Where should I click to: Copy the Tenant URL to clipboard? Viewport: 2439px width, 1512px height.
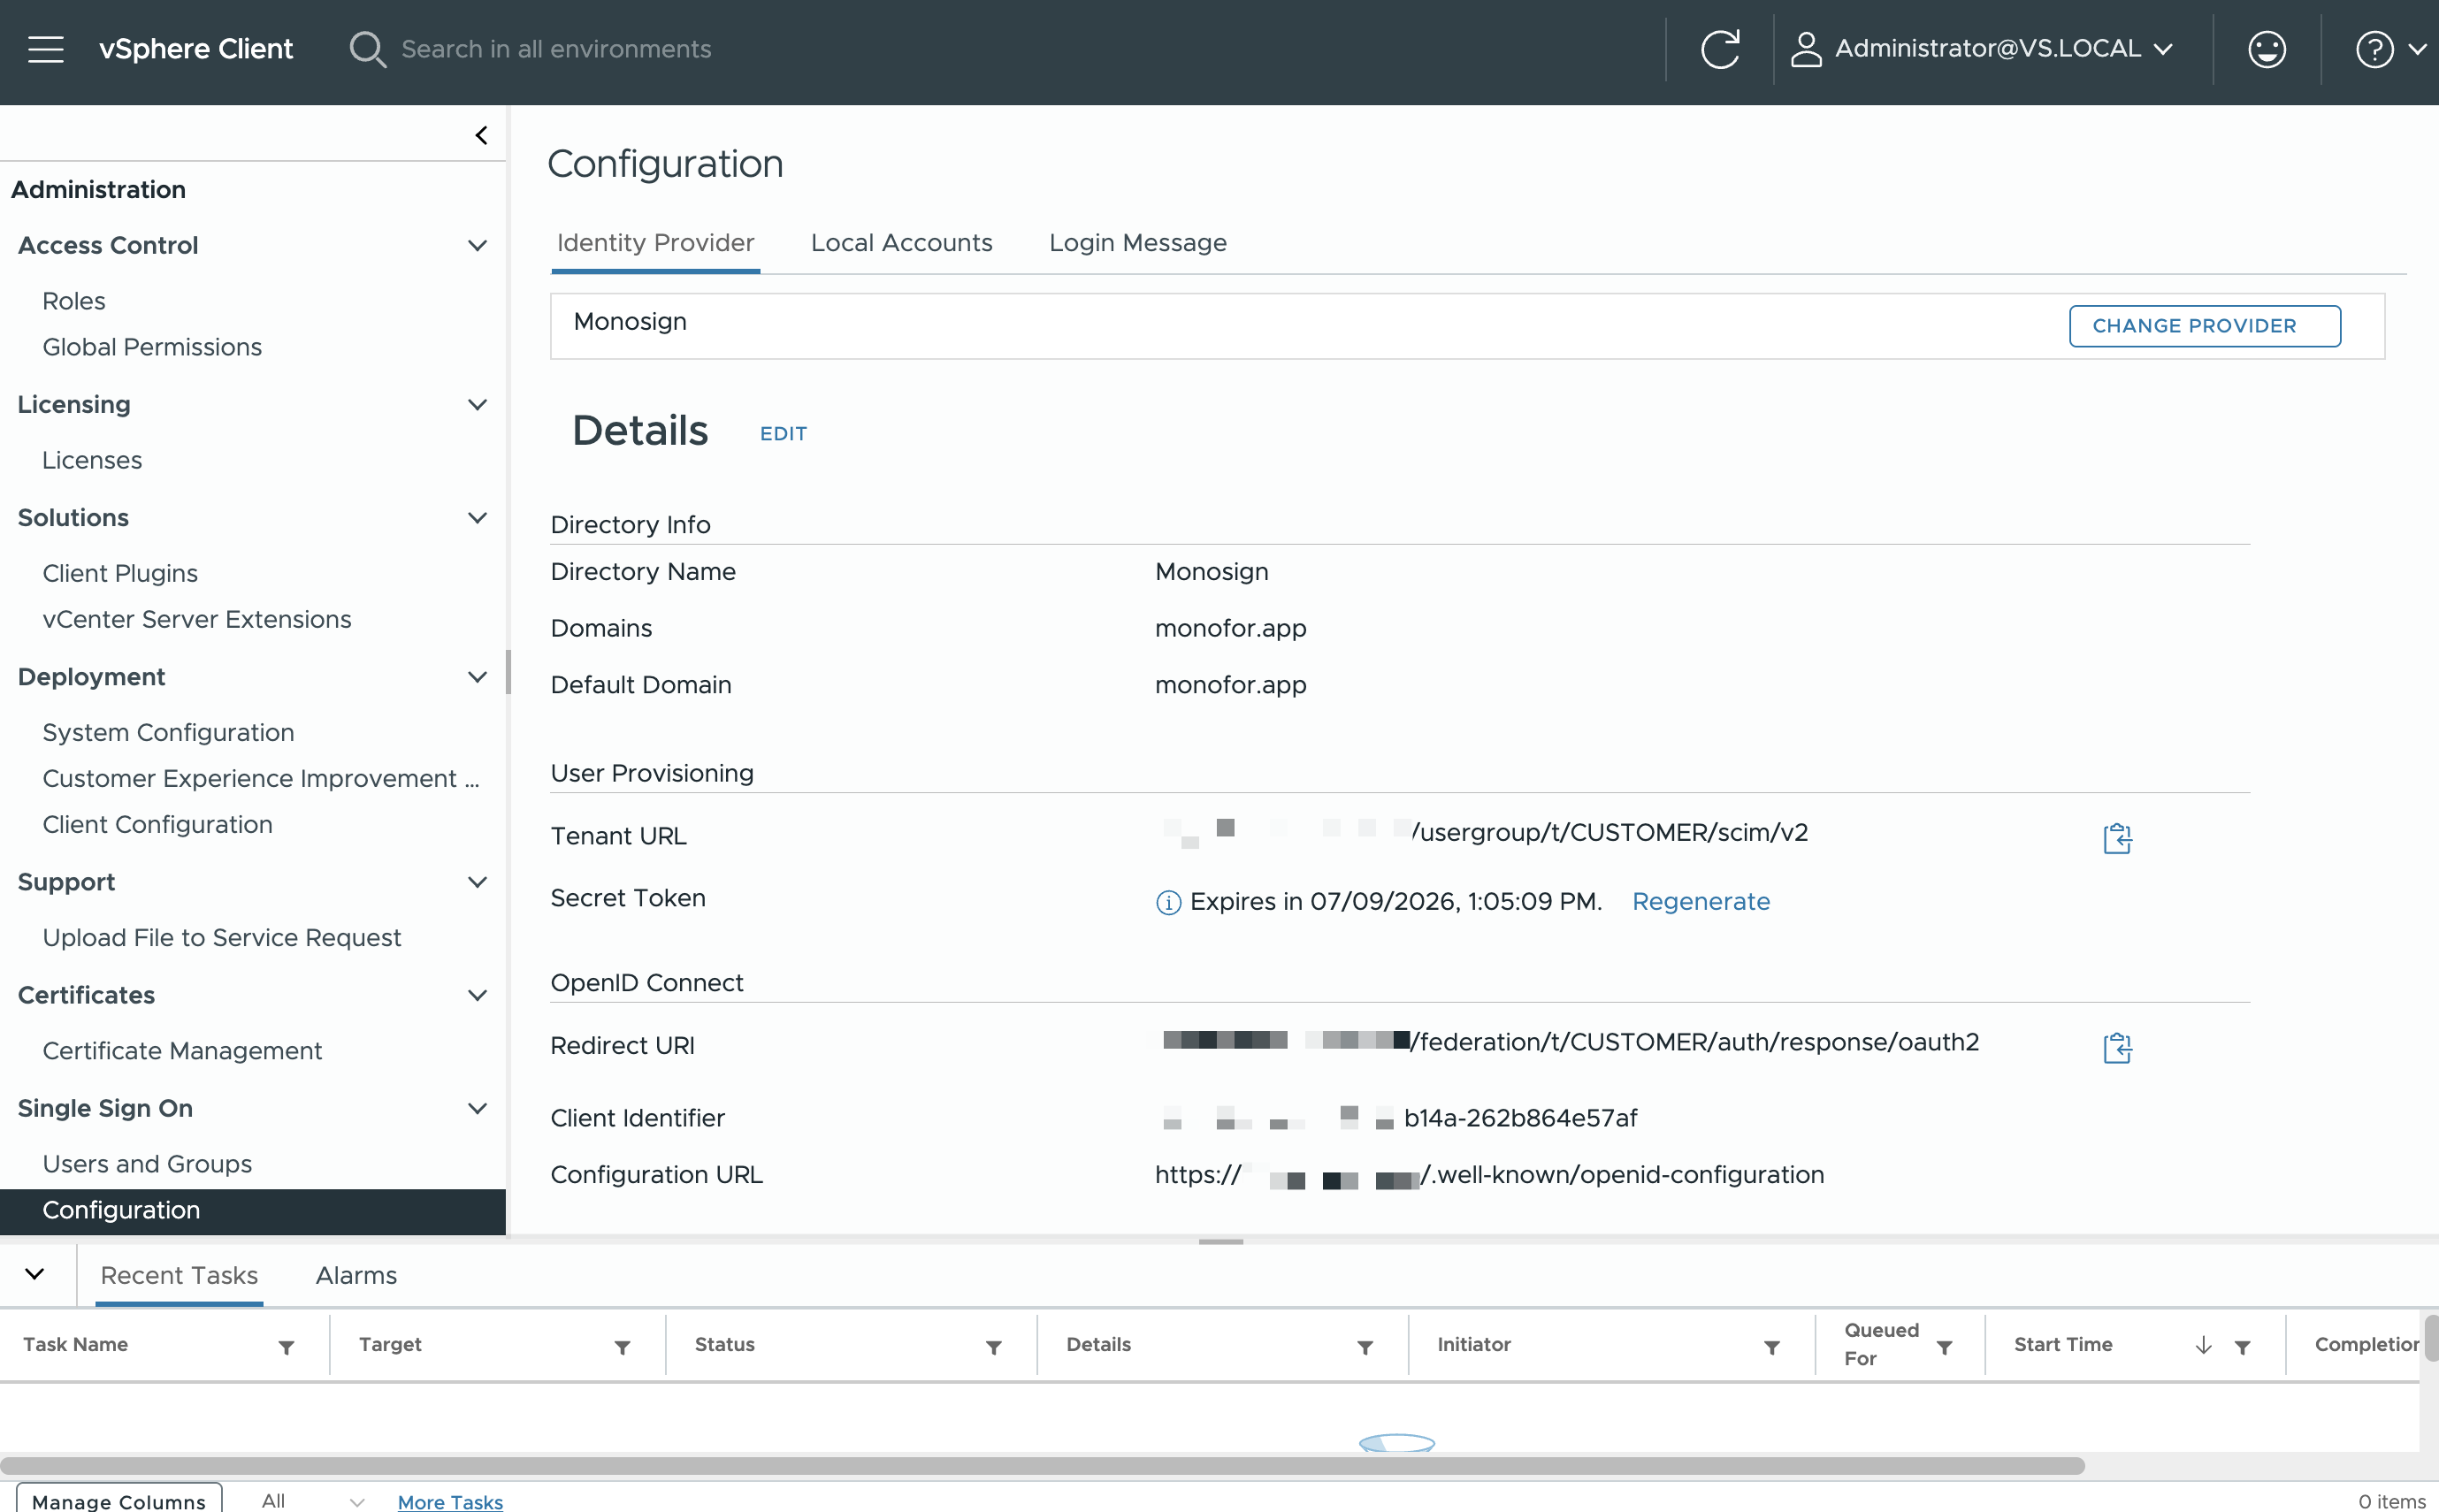tap(2117, 838)
